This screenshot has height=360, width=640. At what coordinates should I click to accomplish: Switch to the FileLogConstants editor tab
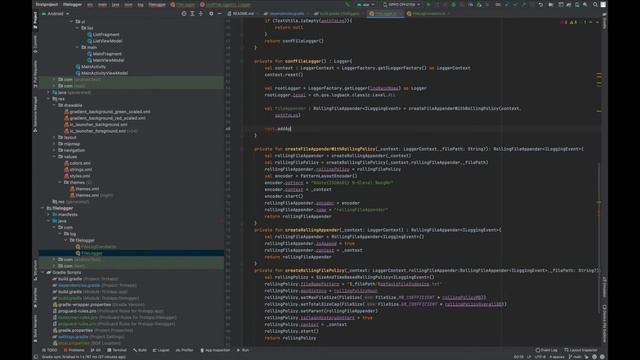click(x=428, y=13)
